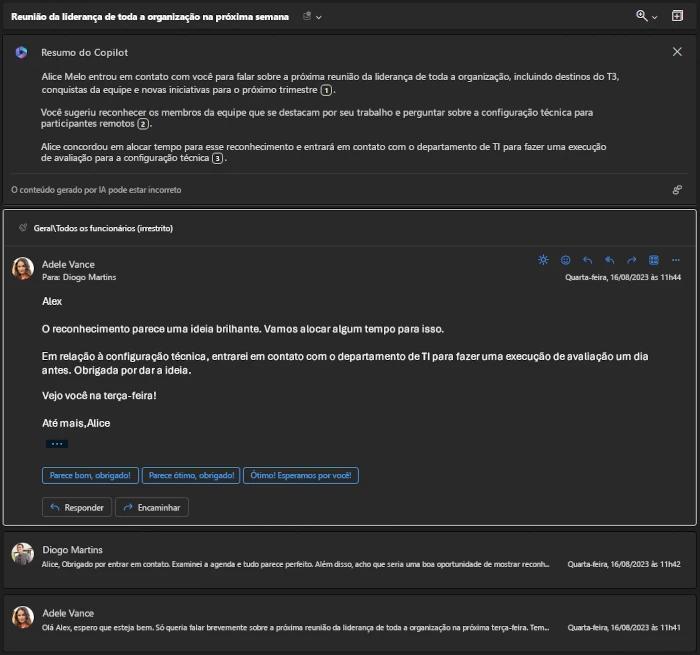The height and width of the screenshot is (655, 700).
Task: Choose suggested reply 'Ótimo! Esperamos por você!'
Action: coord(301,476)
